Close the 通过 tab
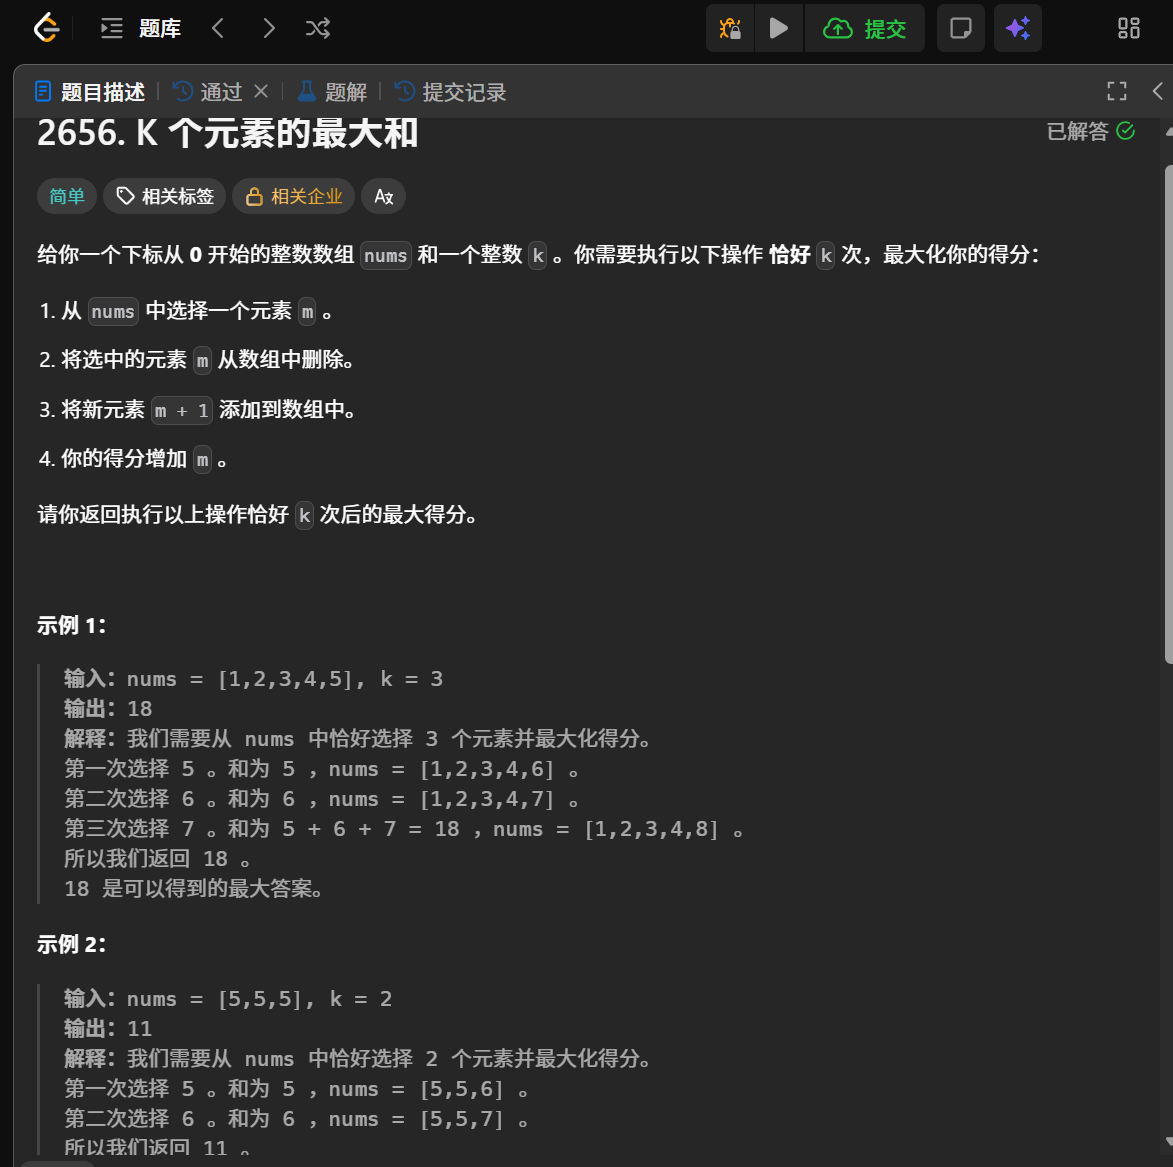This screenshot has width=1173, height=1167. (x=261, y=91)
